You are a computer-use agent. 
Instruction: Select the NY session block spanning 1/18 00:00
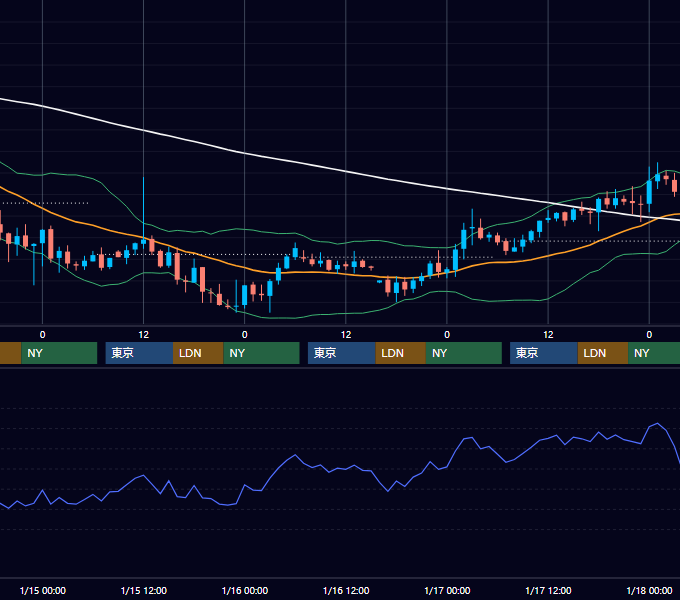pos(654,353)
